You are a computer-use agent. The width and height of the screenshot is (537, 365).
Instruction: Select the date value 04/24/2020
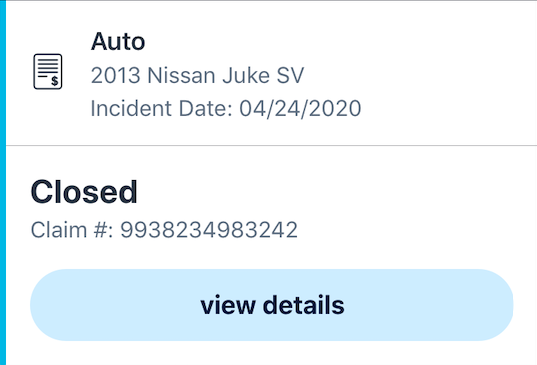pos(300,109)
